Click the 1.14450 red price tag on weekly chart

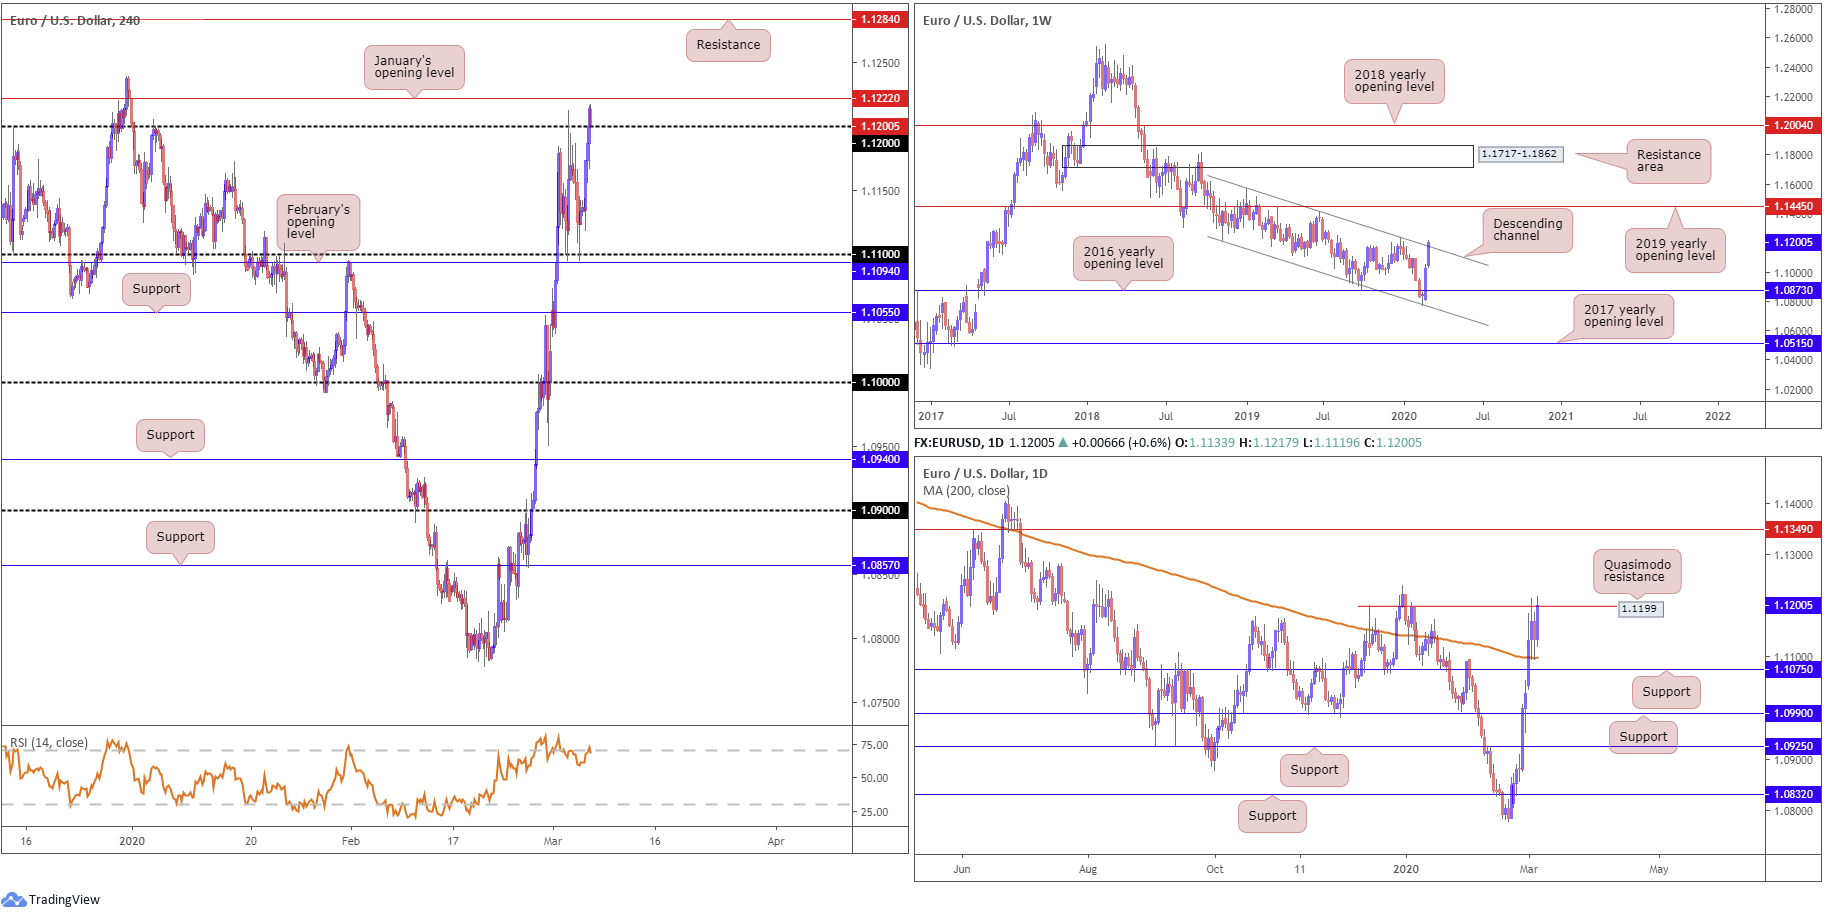pos(1792,206)
